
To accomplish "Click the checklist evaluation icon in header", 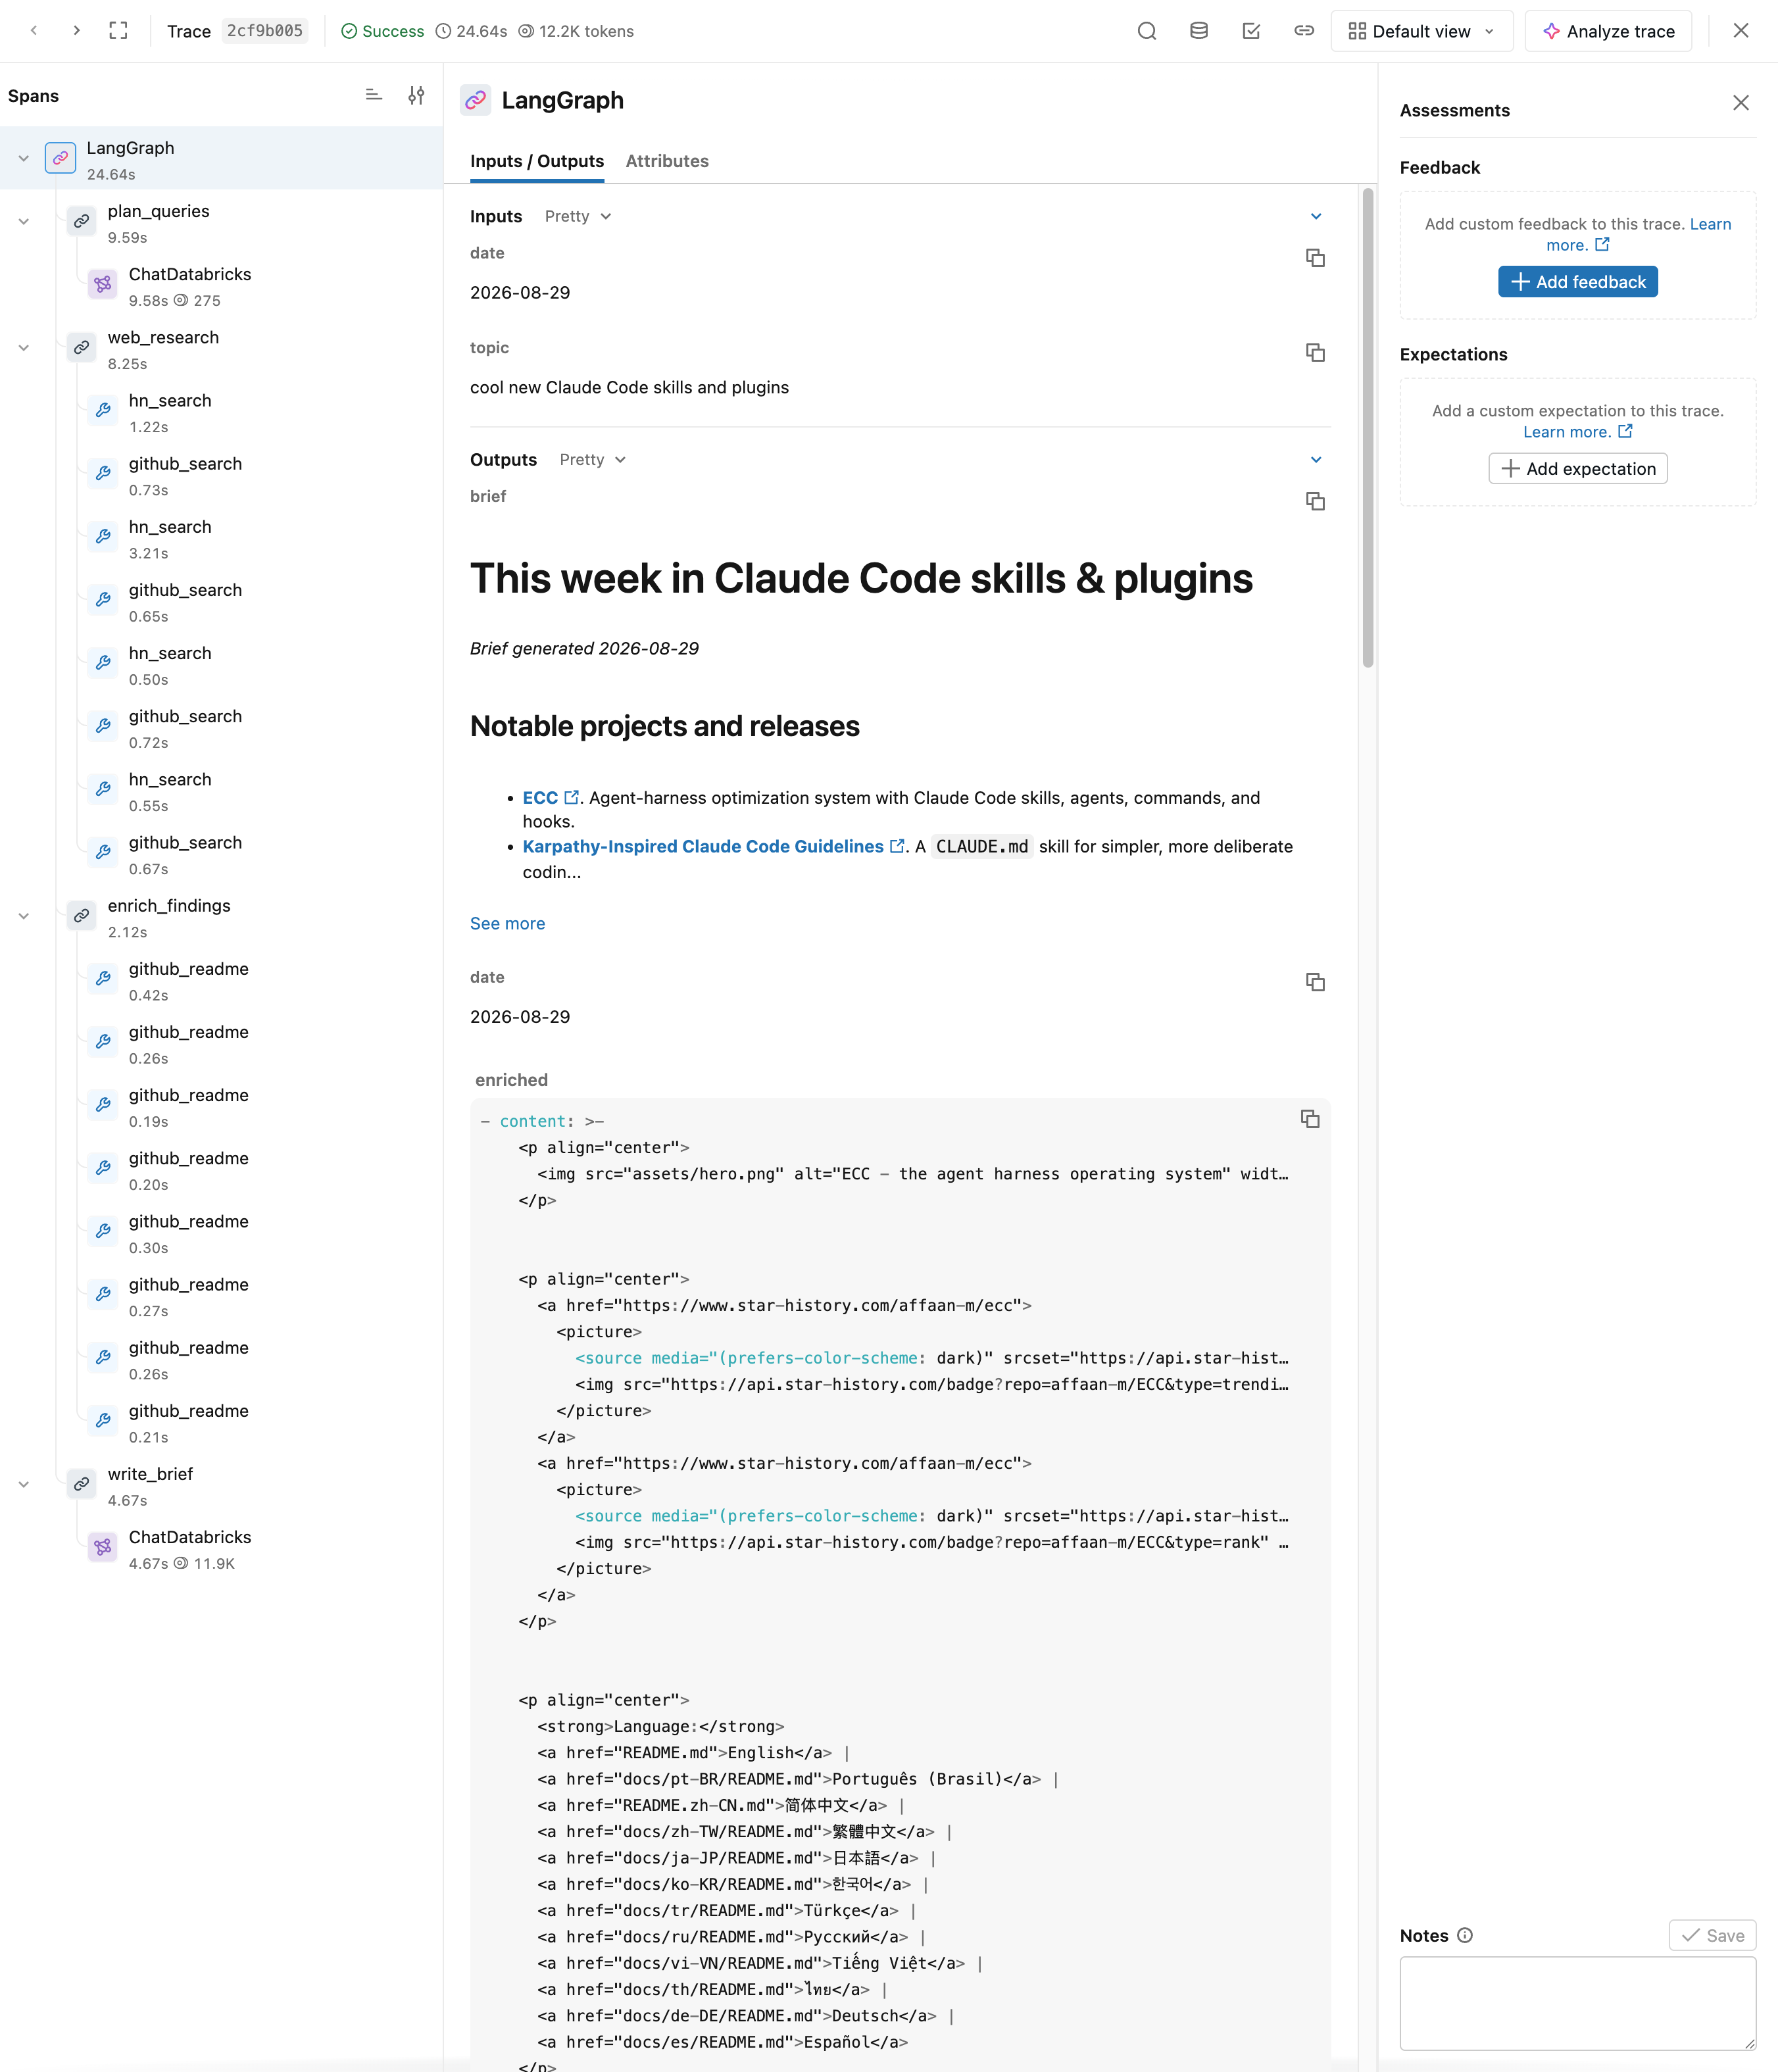I will click(x=1251, y=31).
